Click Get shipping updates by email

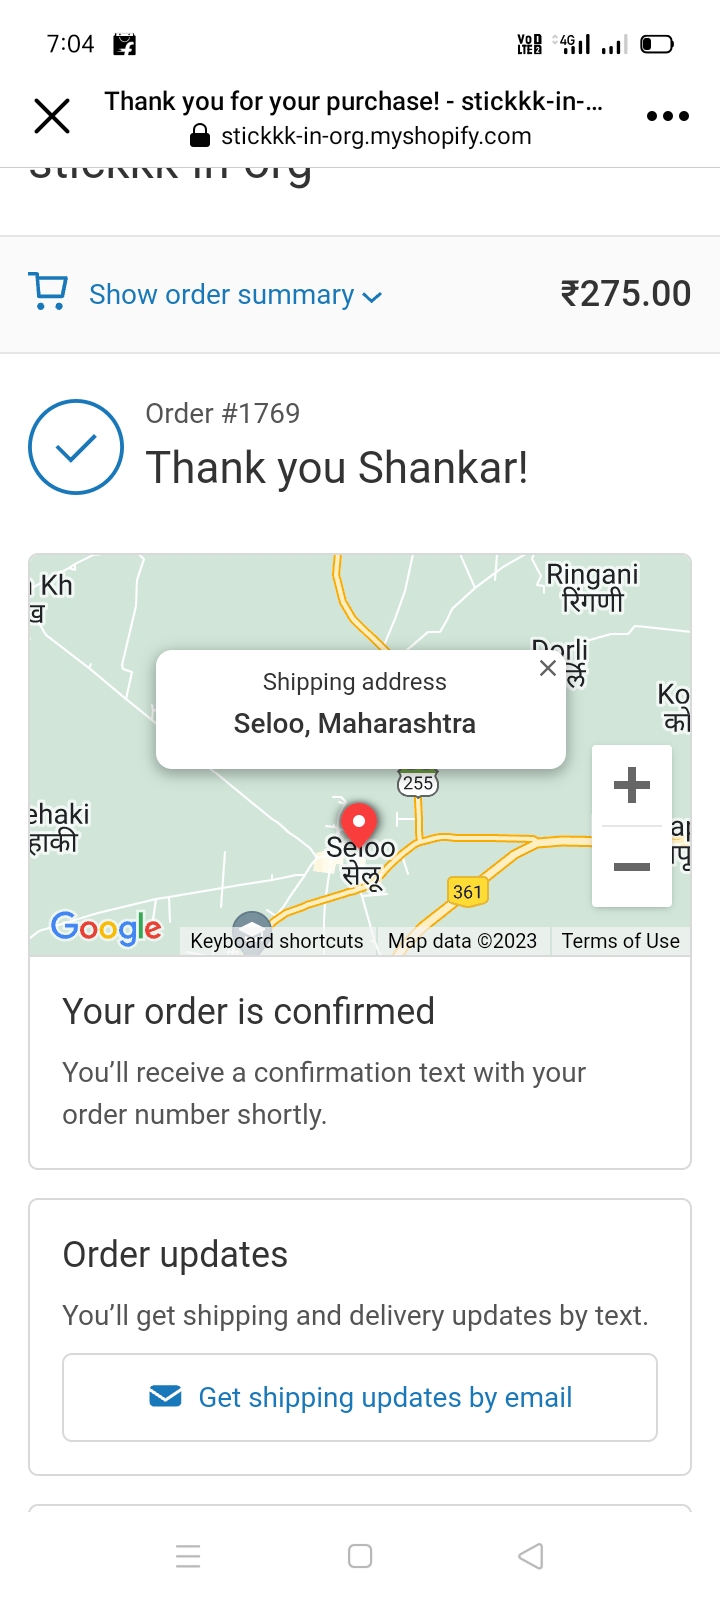[360, 1398]
